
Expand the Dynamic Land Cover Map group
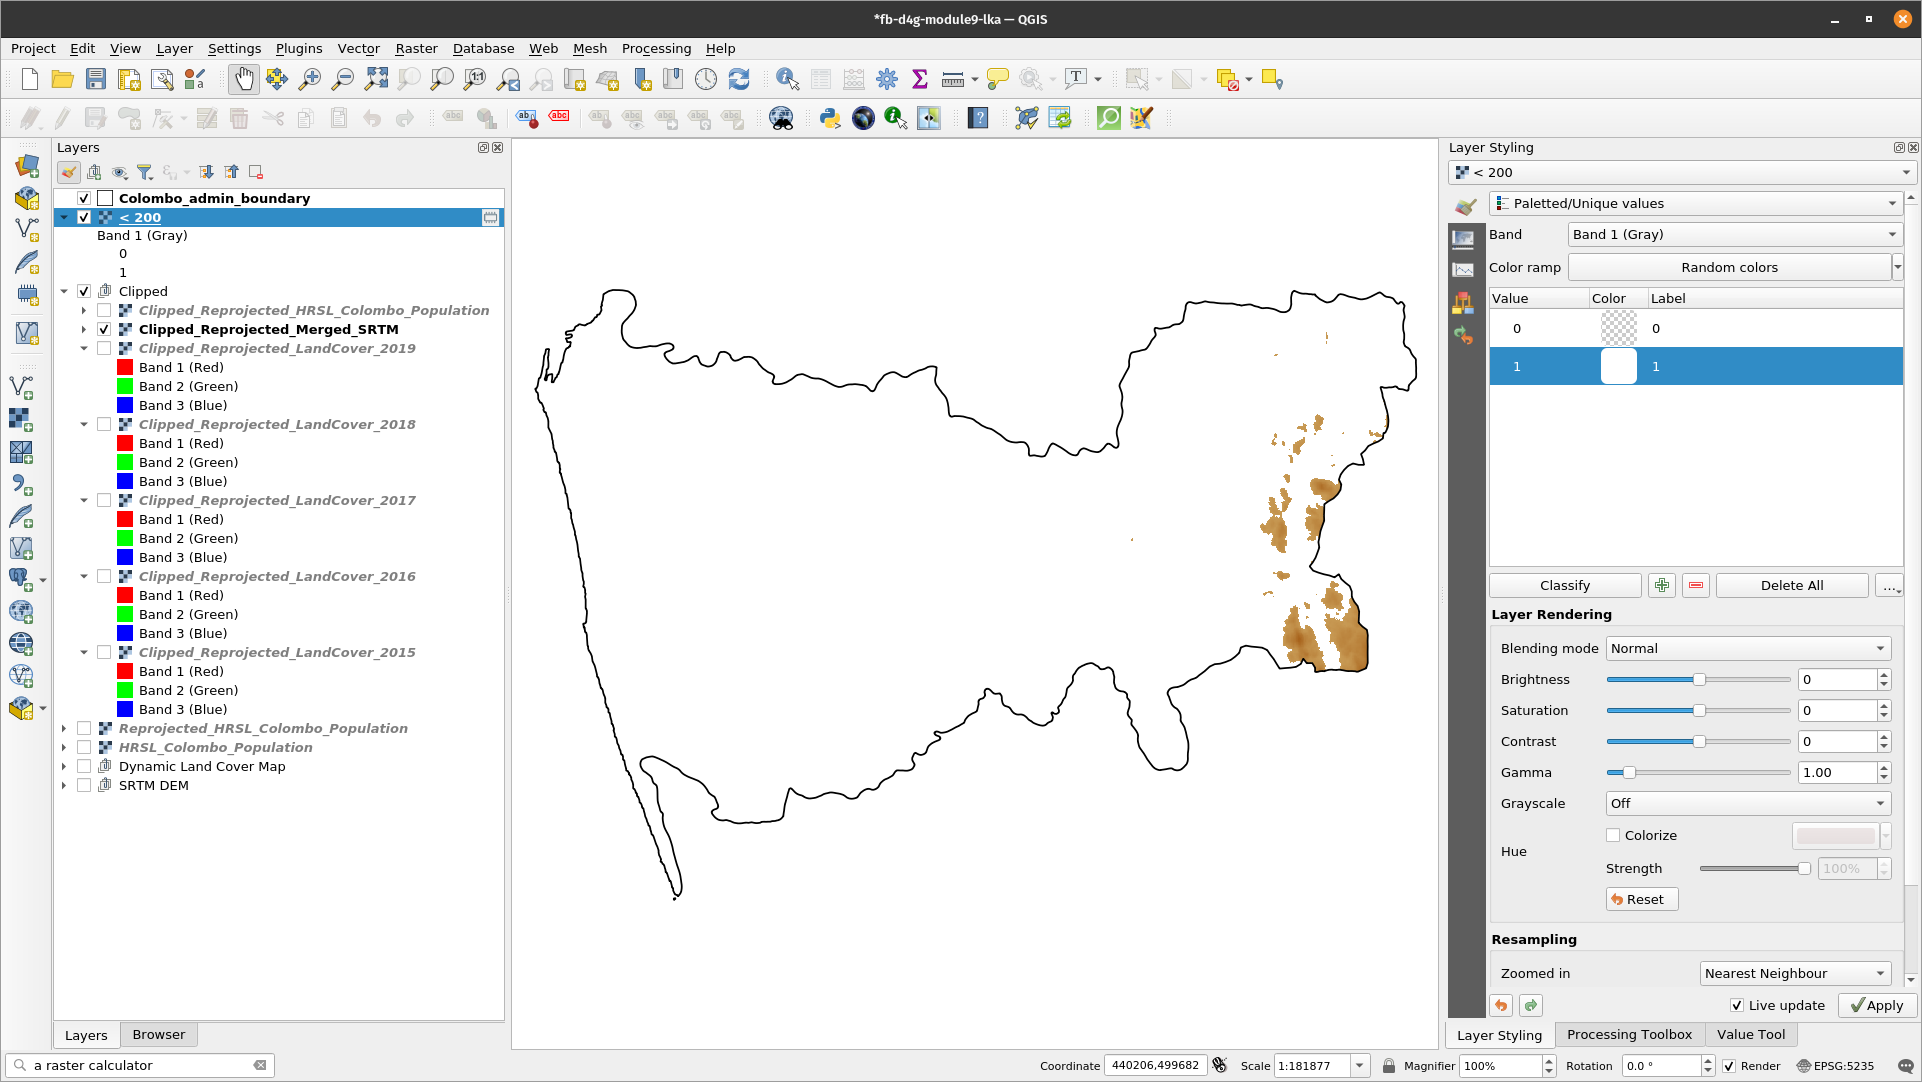pos(63,765)
